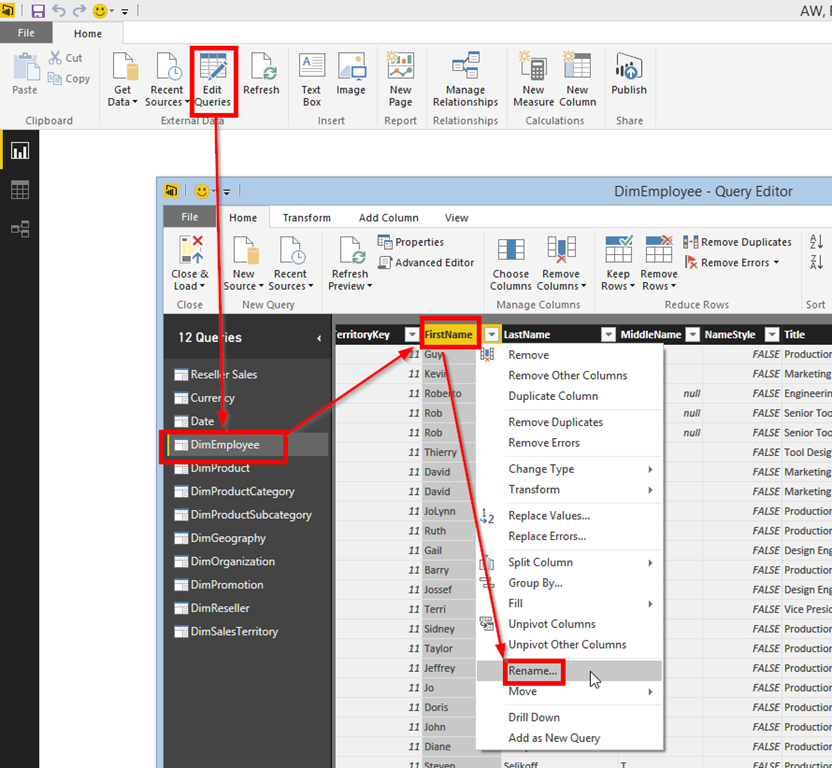Switch to Data view in left sidebar
The height and width of the screenshot is (768, 832).
point(20,190)
